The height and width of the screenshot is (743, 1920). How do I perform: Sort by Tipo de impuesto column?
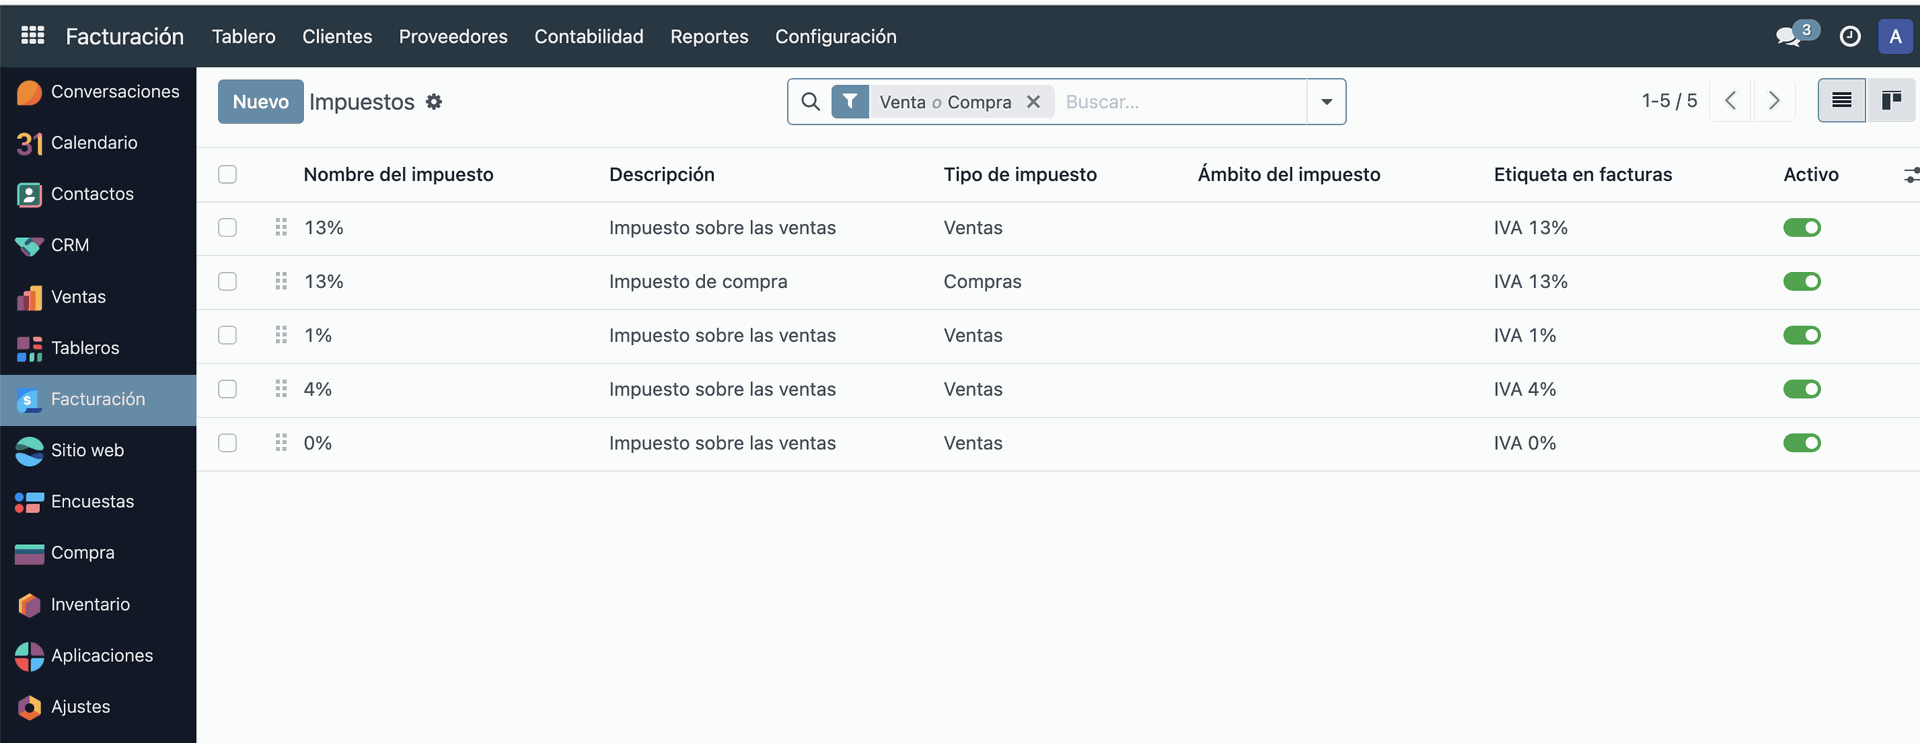pyautogui.click(x=1020, y=174)
